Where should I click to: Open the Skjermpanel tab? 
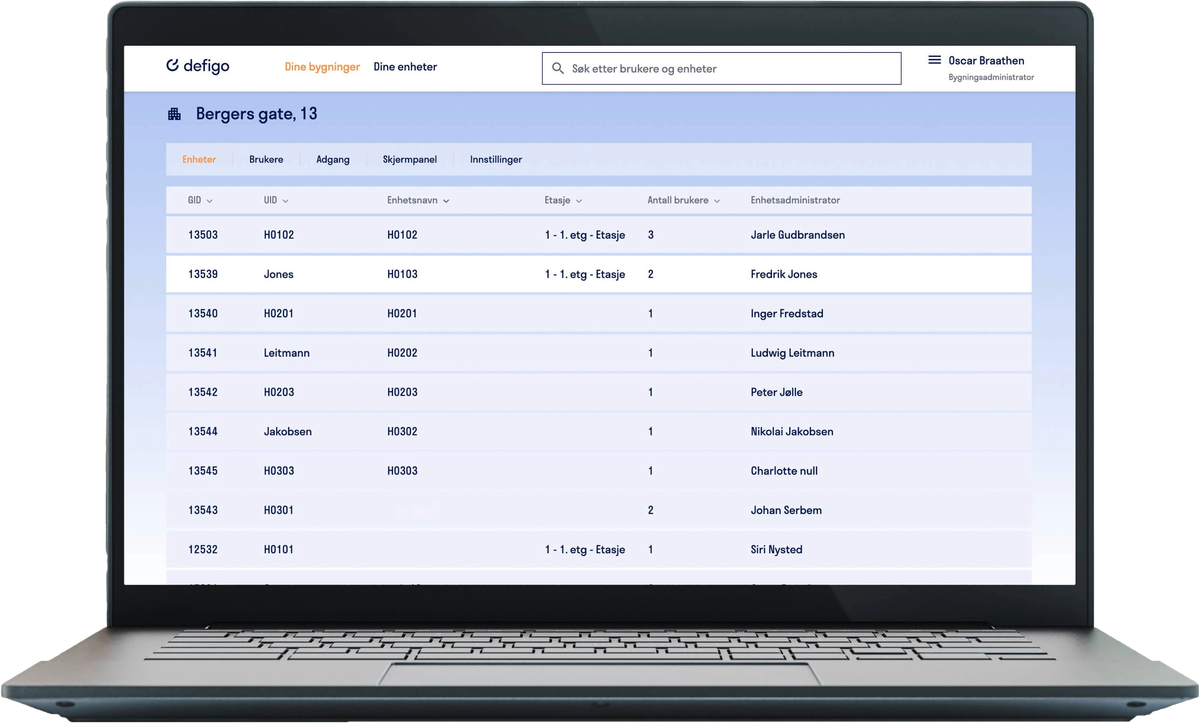pos(410,159)
